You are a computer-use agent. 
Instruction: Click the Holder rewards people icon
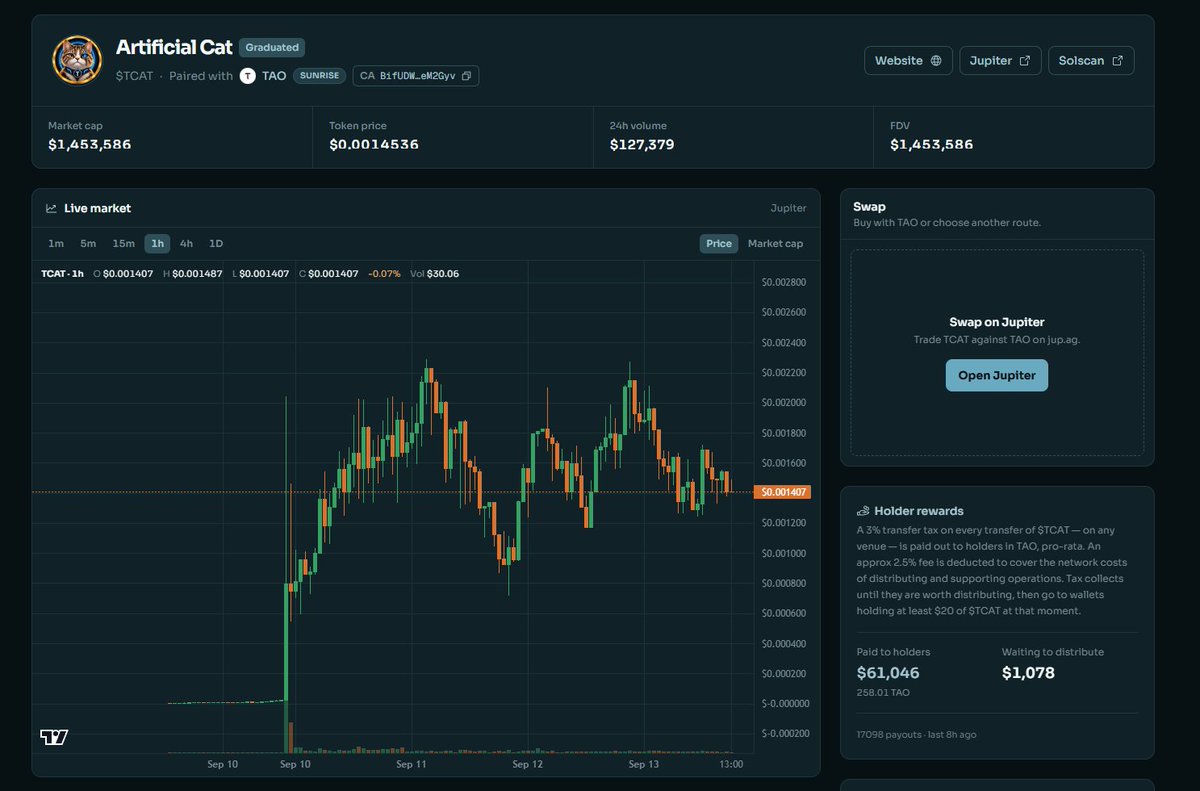(x=863, y=511)
